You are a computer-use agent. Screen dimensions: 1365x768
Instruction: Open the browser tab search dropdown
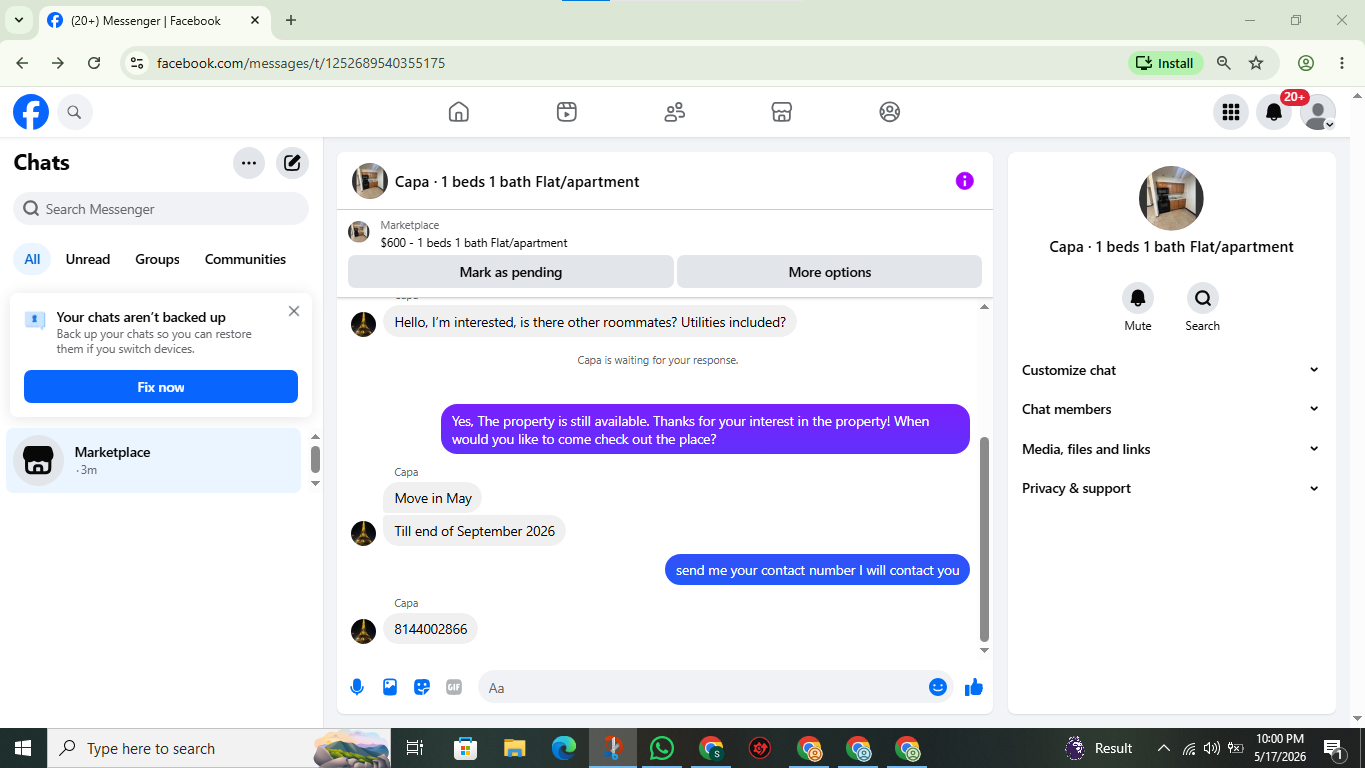tap(18, 20)
